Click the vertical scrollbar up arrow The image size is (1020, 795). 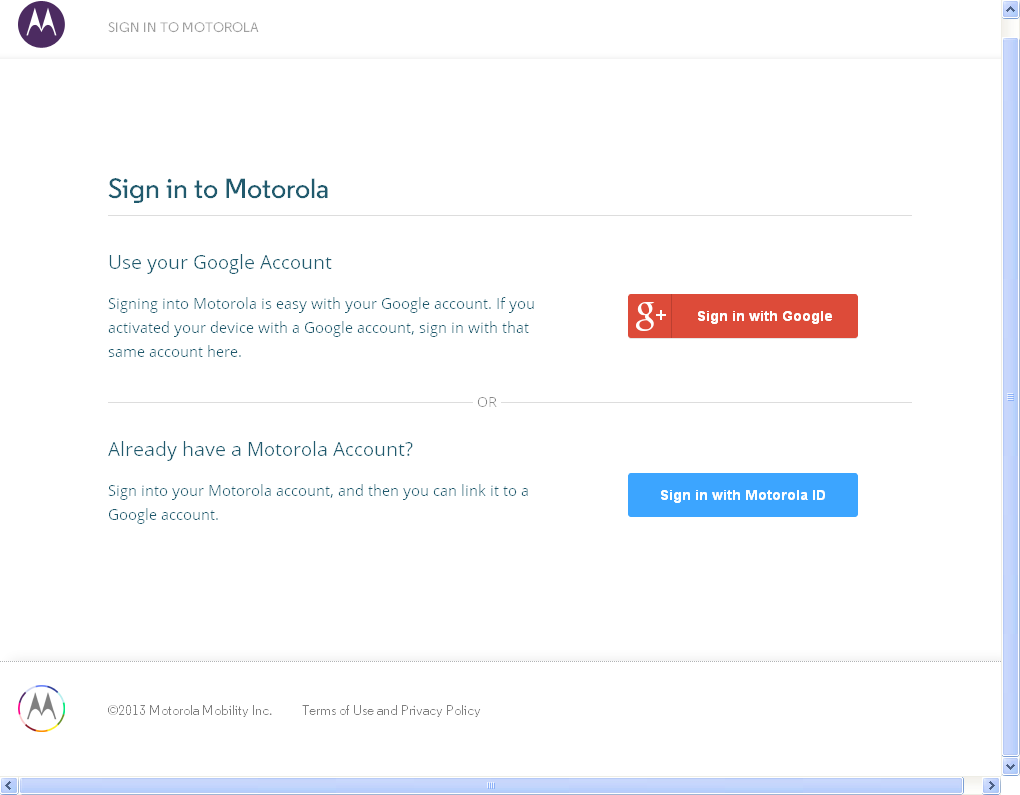click(x=1010, y=9)
